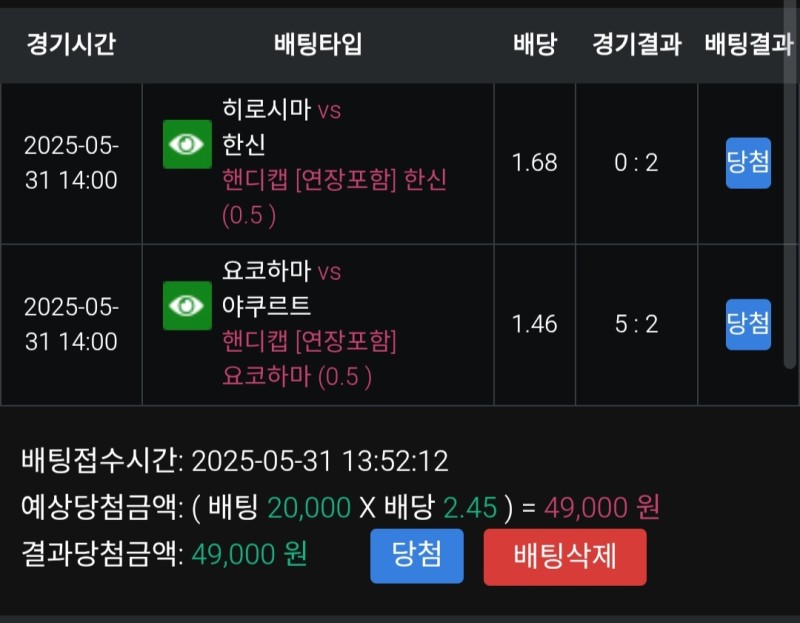This screenshot has height=623, width=800.
Task: Click the 당첨 badge in the 요코하마 row
Action: coord(748,324)
